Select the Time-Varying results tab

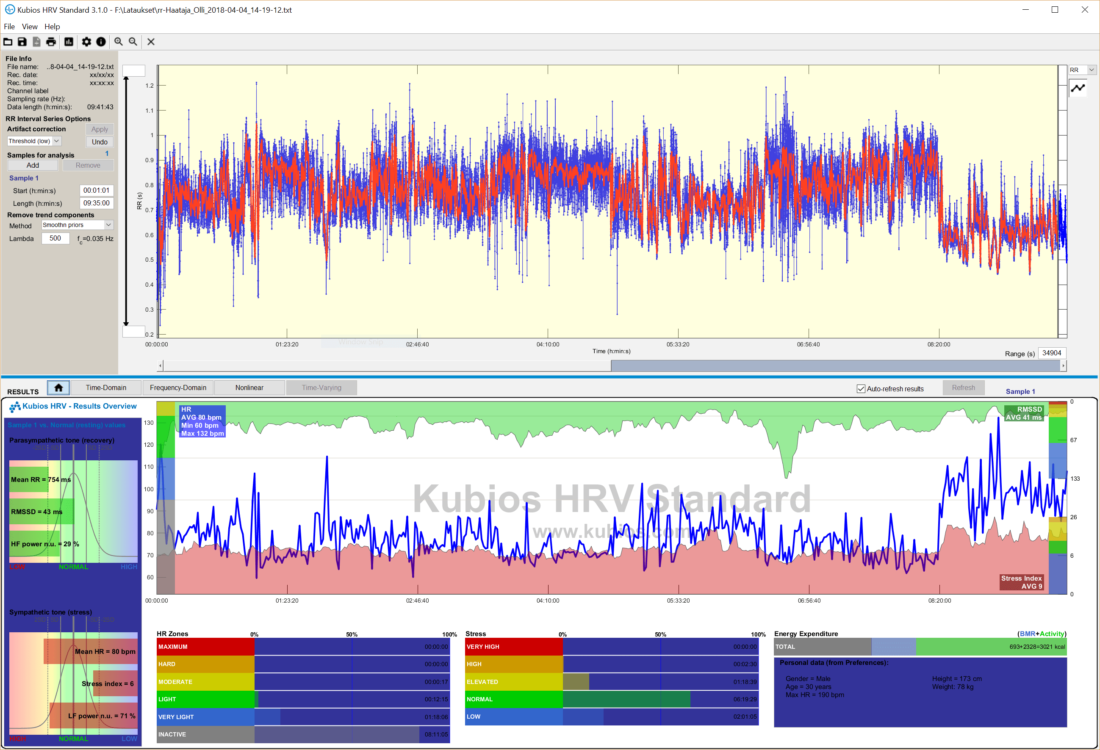321,387
